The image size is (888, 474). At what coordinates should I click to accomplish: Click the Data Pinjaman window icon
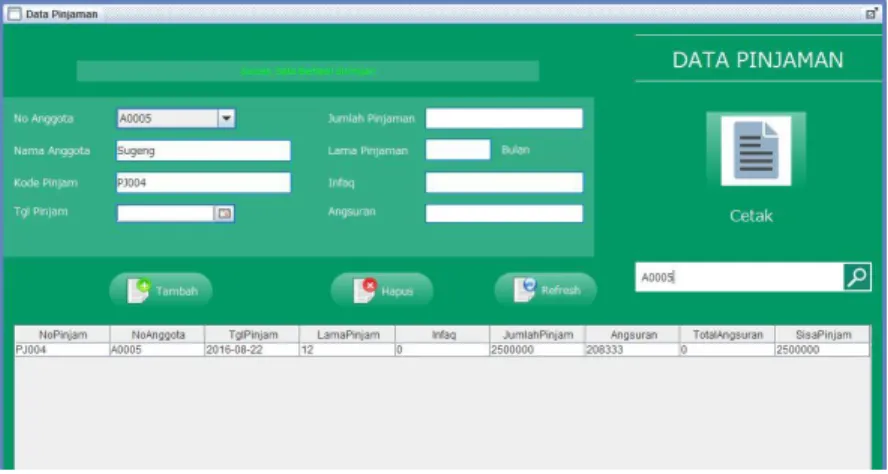(15, 14)
